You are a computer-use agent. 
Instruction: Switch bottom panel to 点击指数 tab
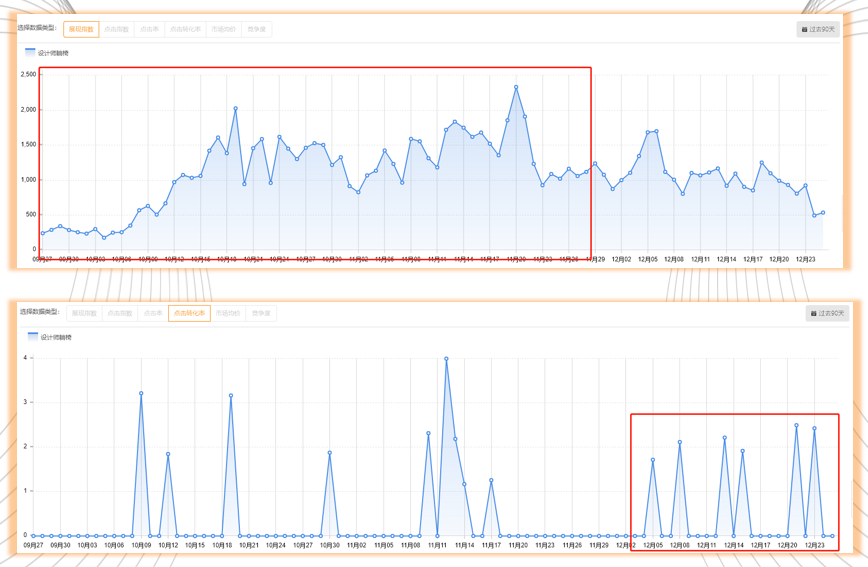coord(119,313)
